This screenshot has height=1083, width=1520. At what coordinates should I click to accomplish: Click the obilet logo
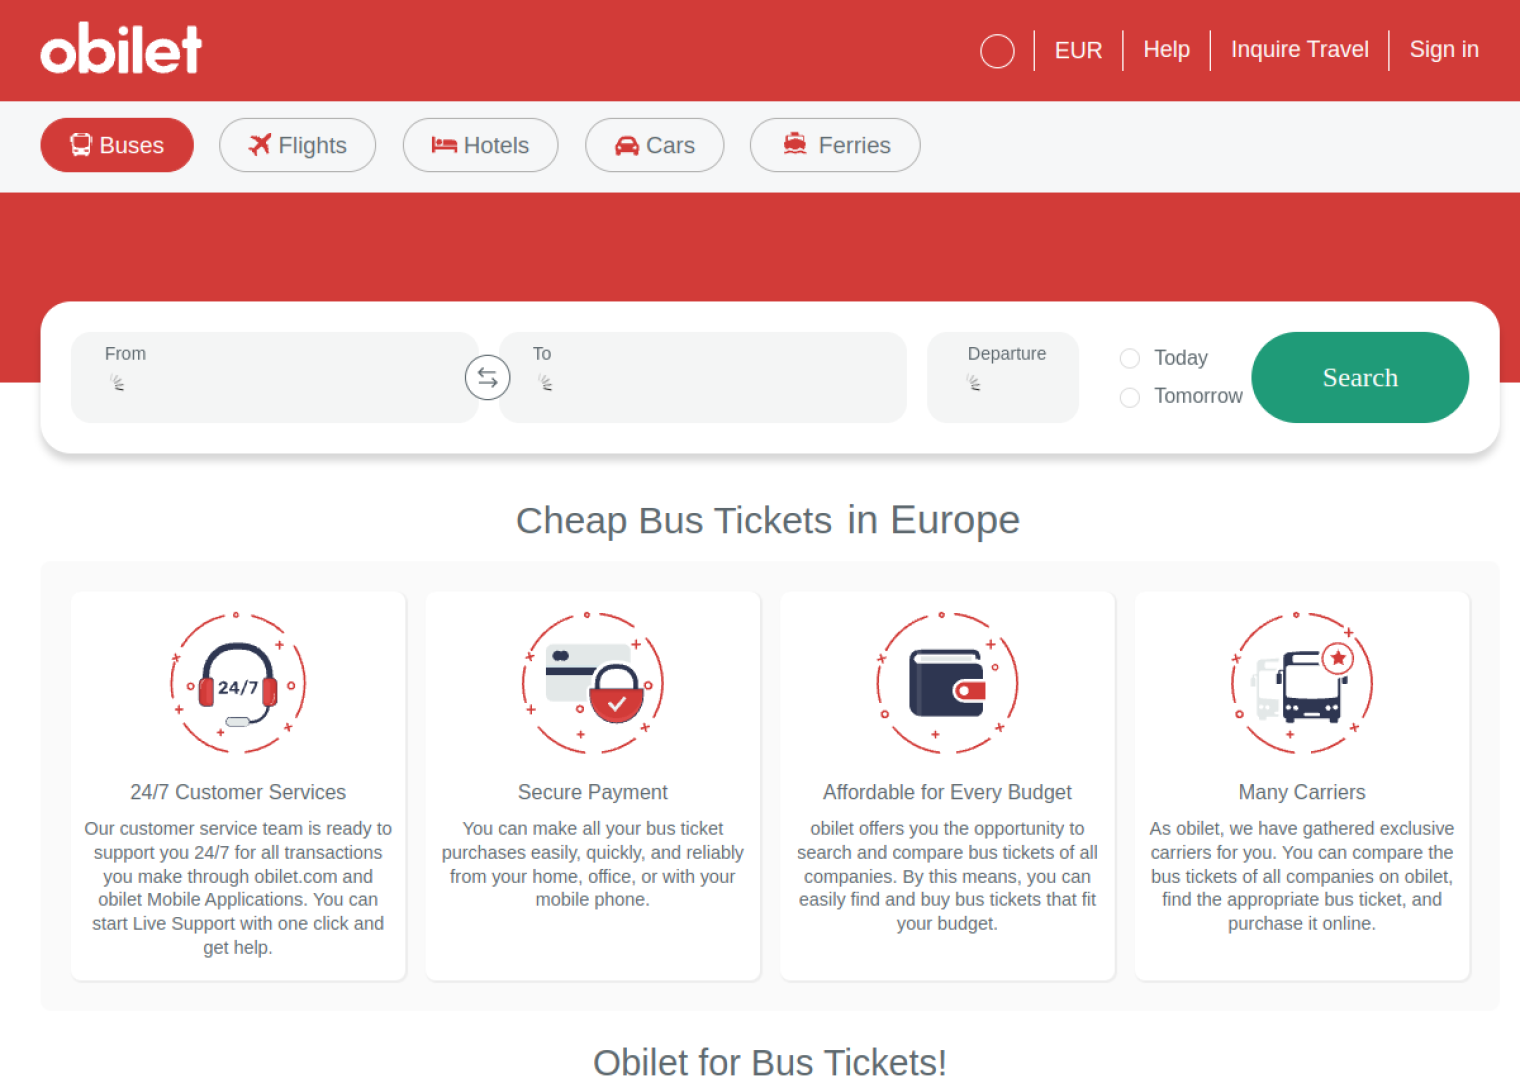click(x=121, y=49)
